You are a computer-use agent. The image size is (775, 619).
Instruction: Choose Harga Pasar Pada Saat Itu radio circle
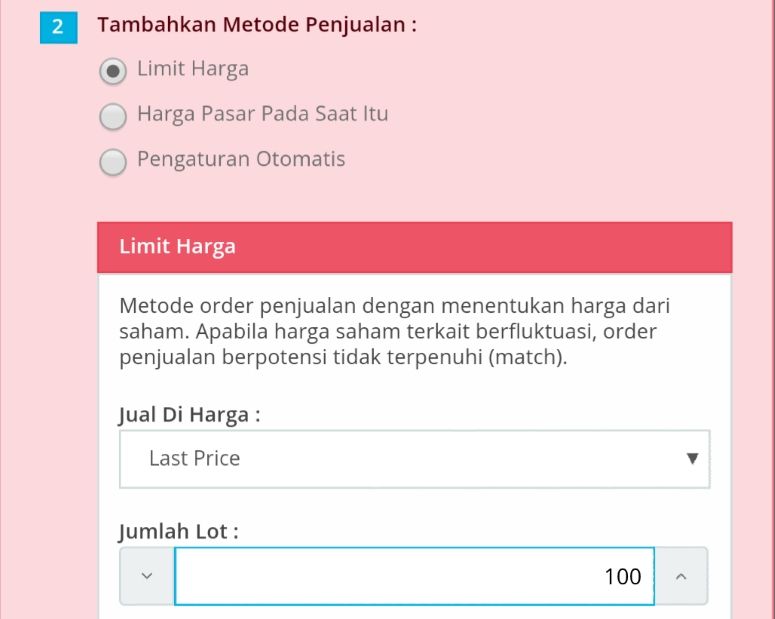point(113,116)
